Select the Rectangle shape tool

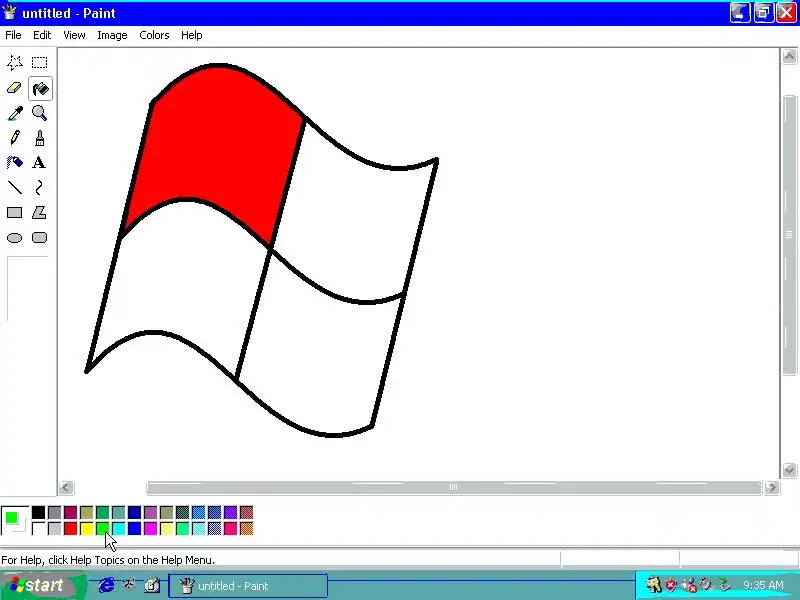click(x=14, y=213)
